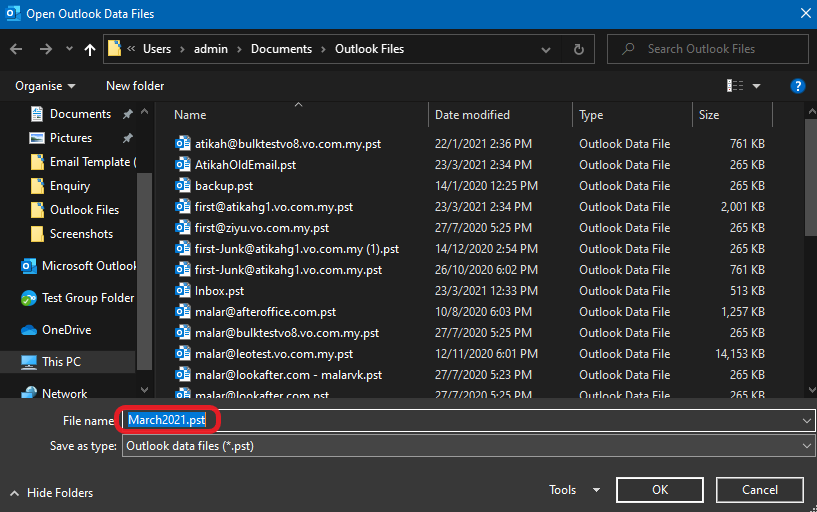Click the Back navigation arrow
The height and width of the screenshot is (512, 817).
tap(16, 49)
